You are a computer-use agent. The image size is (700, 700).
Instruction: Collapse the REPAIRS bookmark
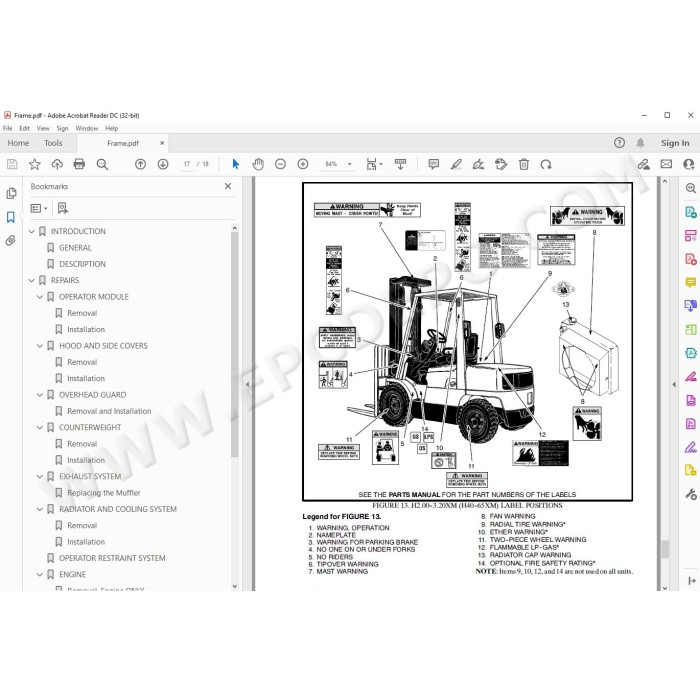[x=31, y=280]
